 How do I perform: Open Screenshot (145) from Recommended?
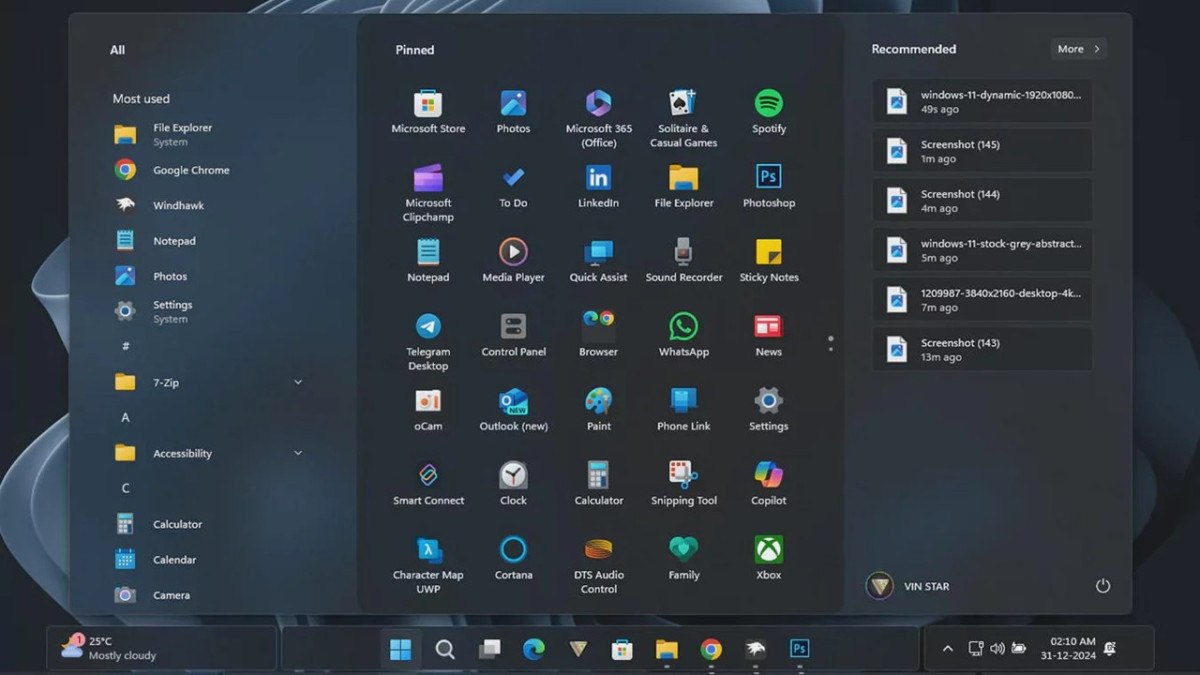pos(981,150)
